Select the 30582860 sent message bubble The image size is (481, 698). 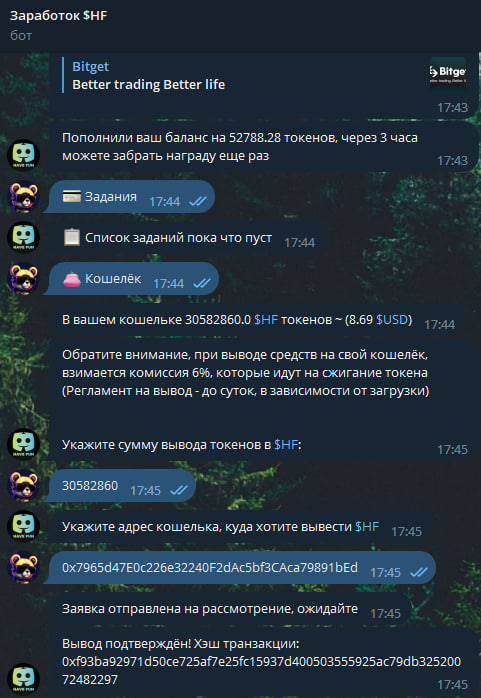120,486
